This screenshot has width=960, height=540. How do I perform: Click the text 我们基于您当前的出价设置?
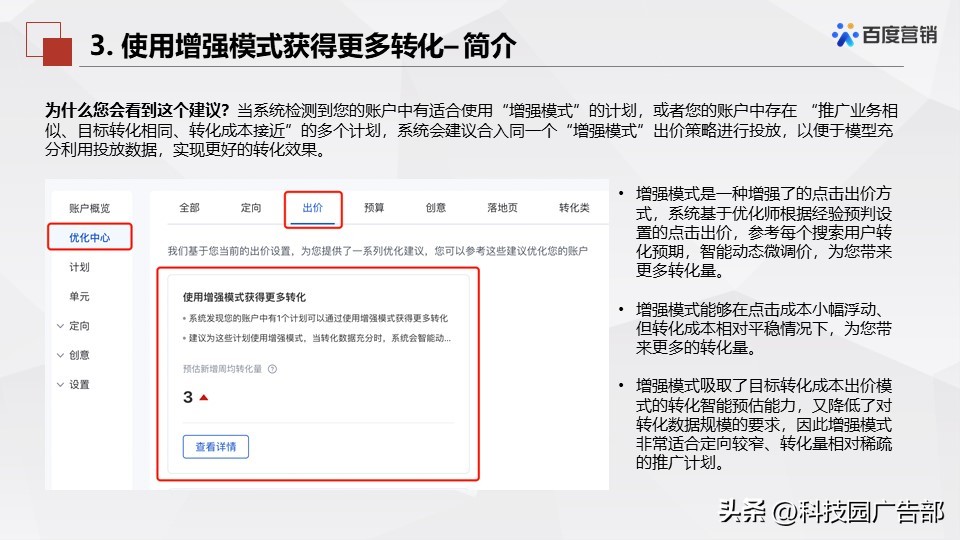378,250
